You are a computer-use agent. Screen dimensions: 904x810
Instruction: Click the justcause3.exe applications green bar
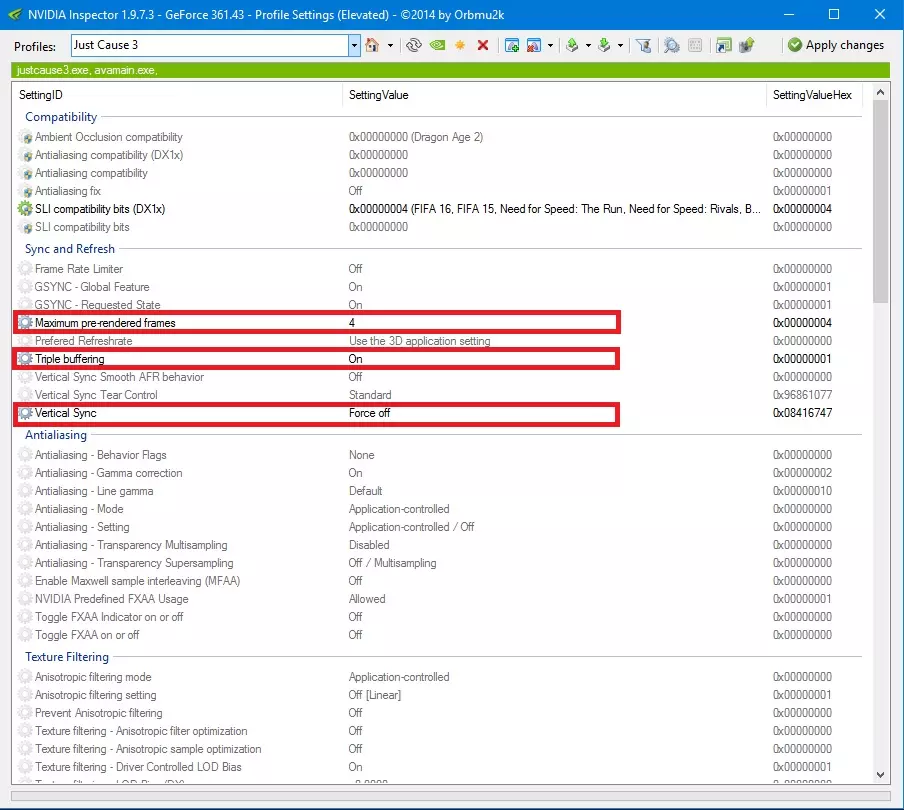tap(450, 70)
